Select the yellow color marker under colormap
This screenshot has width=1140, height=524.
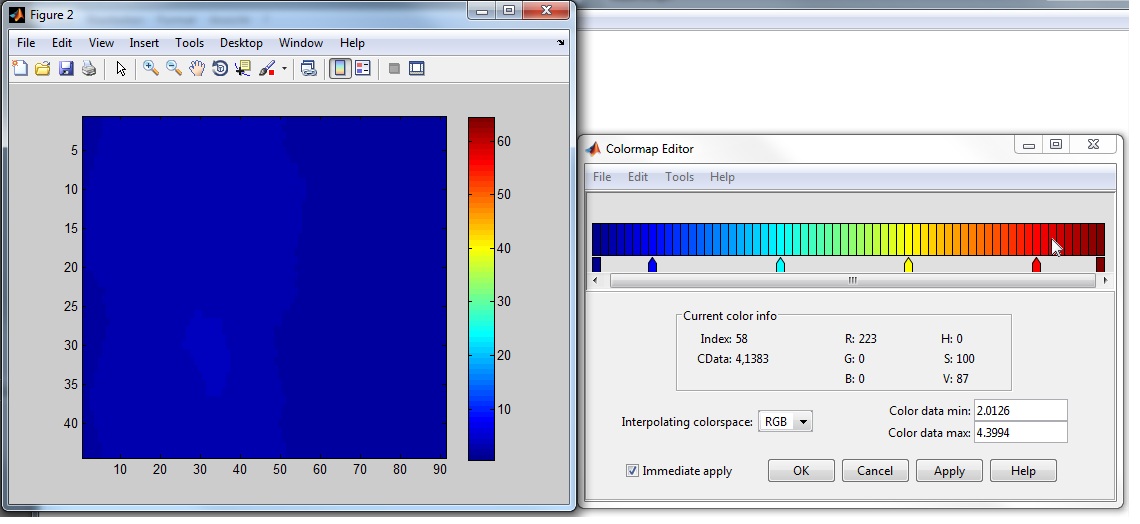tap(908, 265)
